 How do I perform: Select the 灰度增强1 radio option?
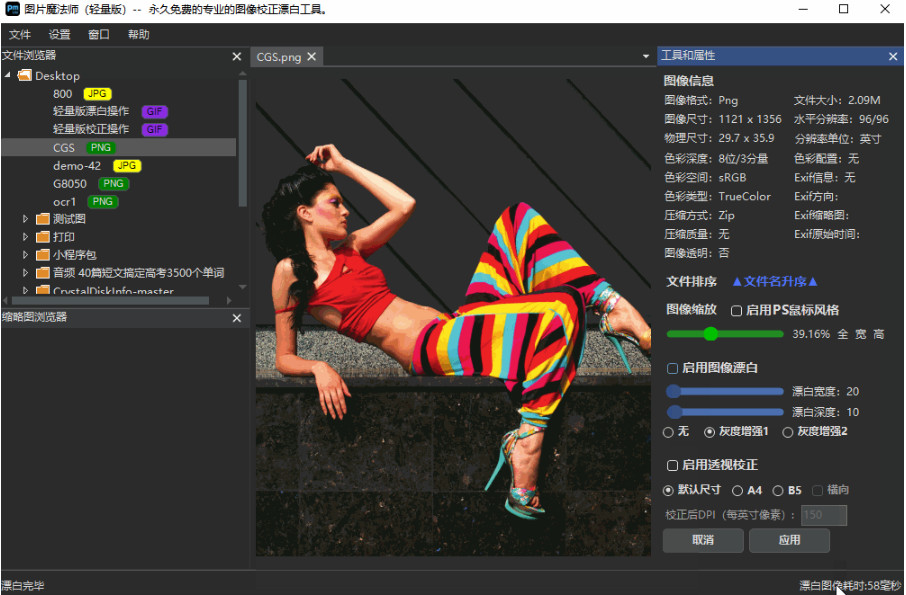[x=710, y=432]
